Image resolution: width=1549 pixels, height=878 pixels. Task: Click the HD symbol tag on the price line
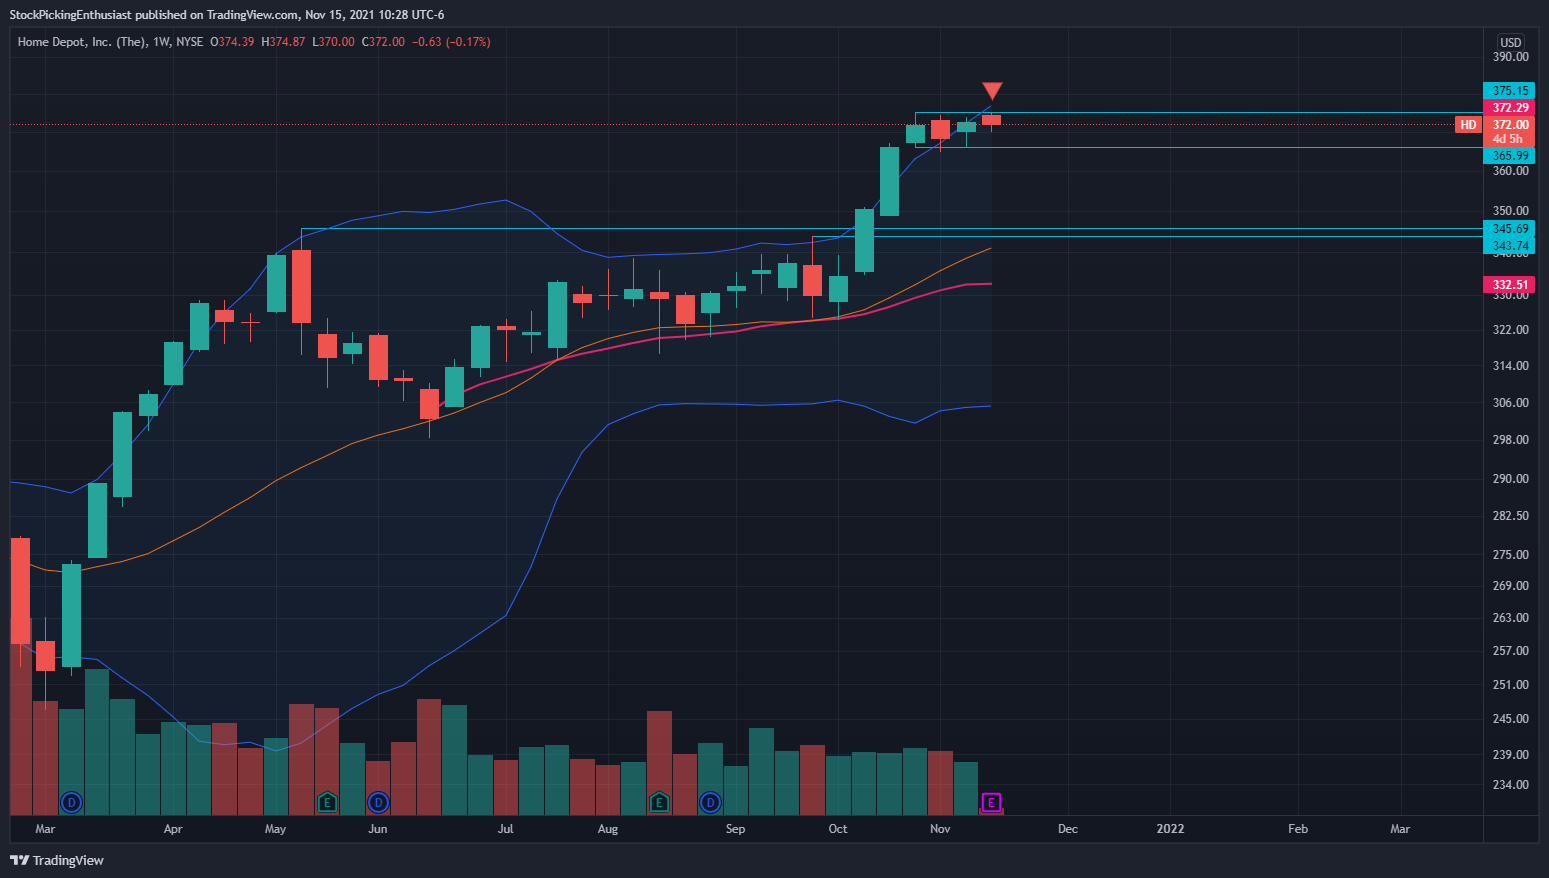pyautogui.click(x=1468, y=125)
